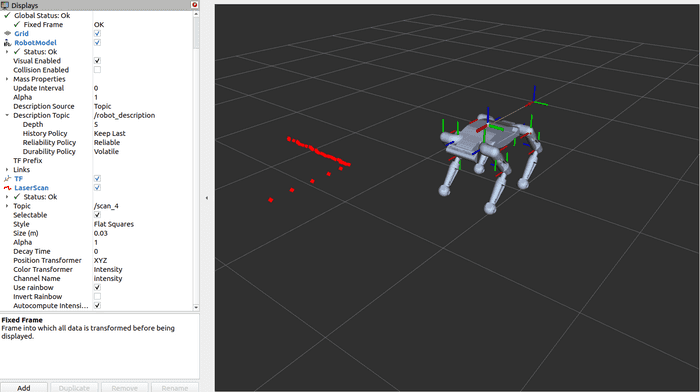The width and height of the screenshot is (700, 392).
Task: Toggle the Autocompute Intensity checkbox
Action: pyautogui.click(x=97, y=306)
